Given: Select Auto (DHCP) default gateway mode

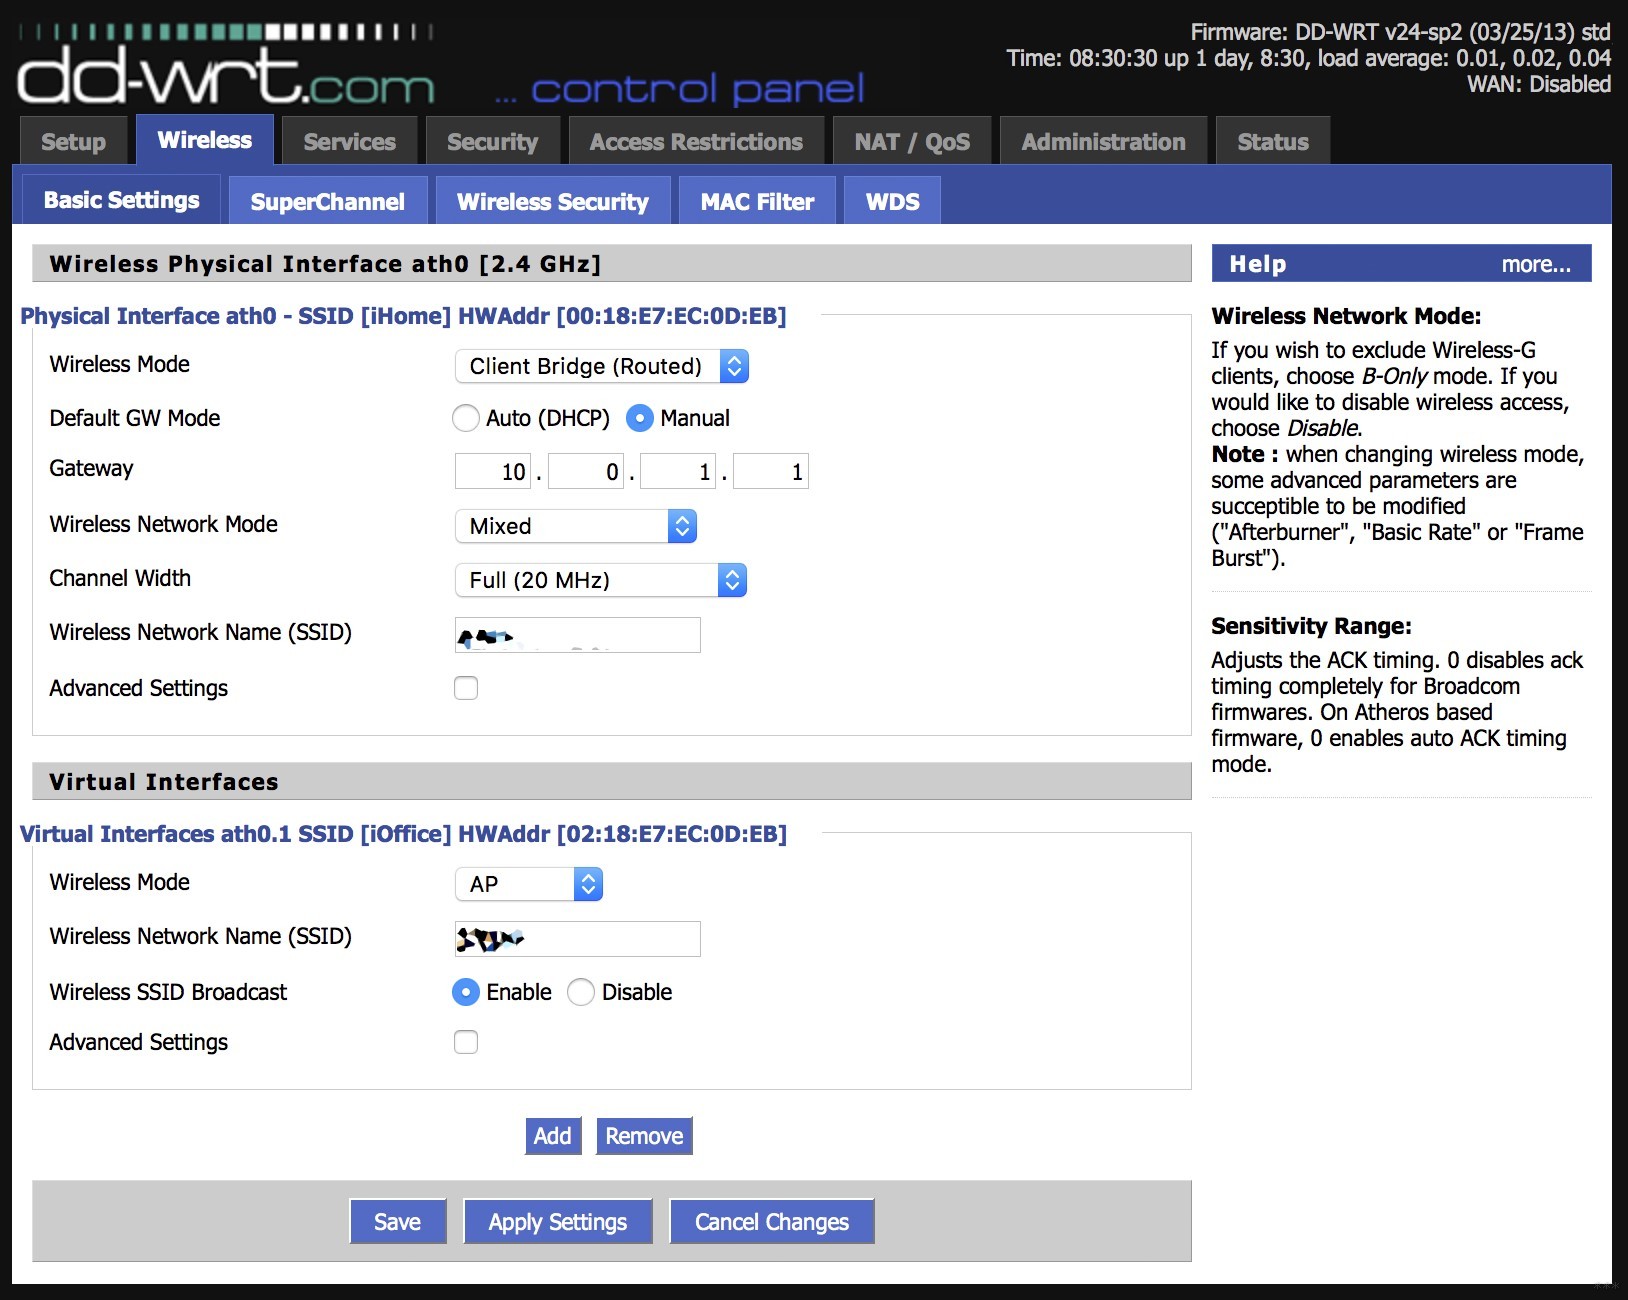Looking at the screenshot, I should (x=466, y=418).
